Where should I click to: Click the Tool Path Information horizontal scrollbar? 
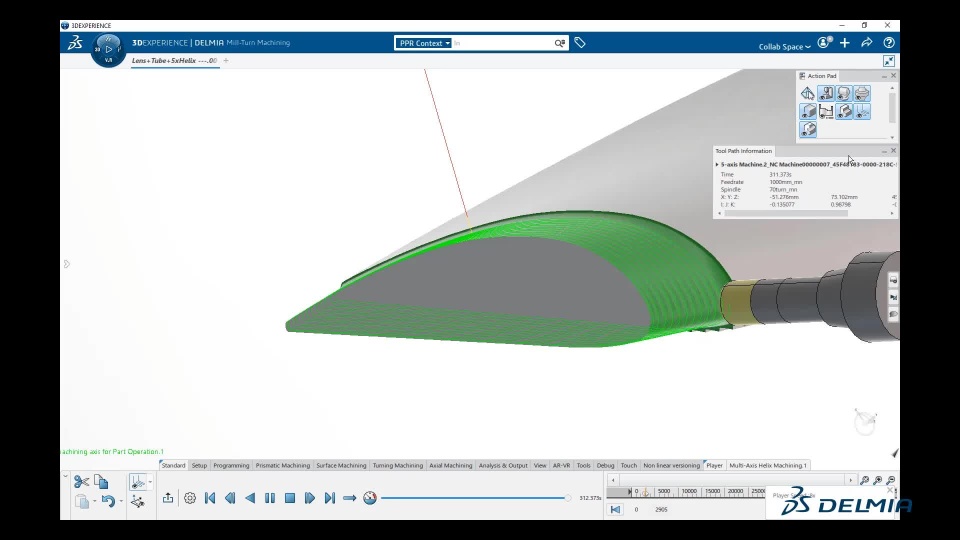tap(786, 214)
